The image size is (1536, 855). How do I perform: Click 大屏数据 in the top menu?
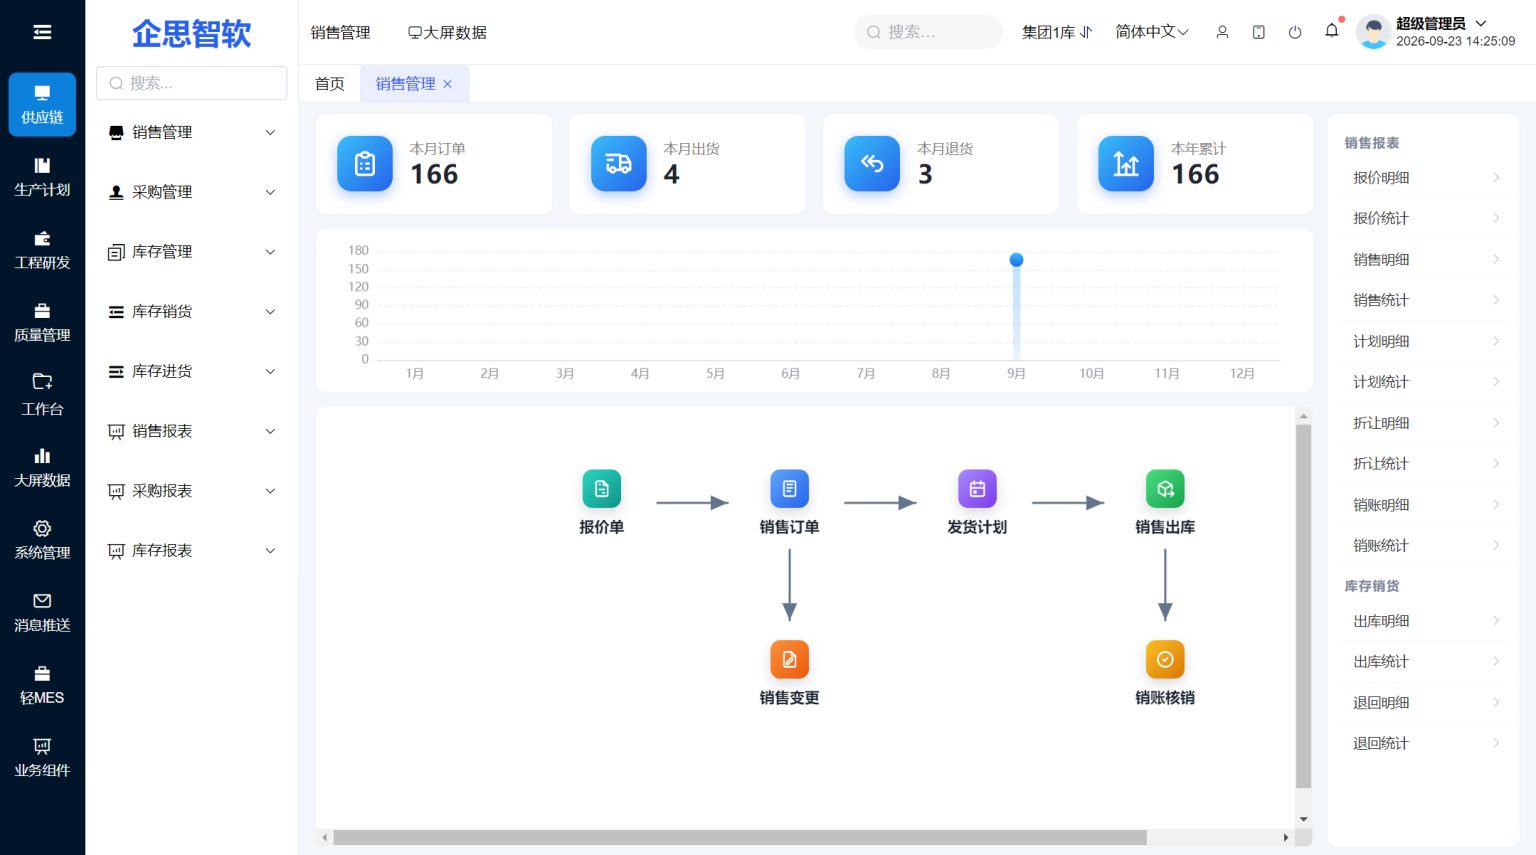(447, 32)
